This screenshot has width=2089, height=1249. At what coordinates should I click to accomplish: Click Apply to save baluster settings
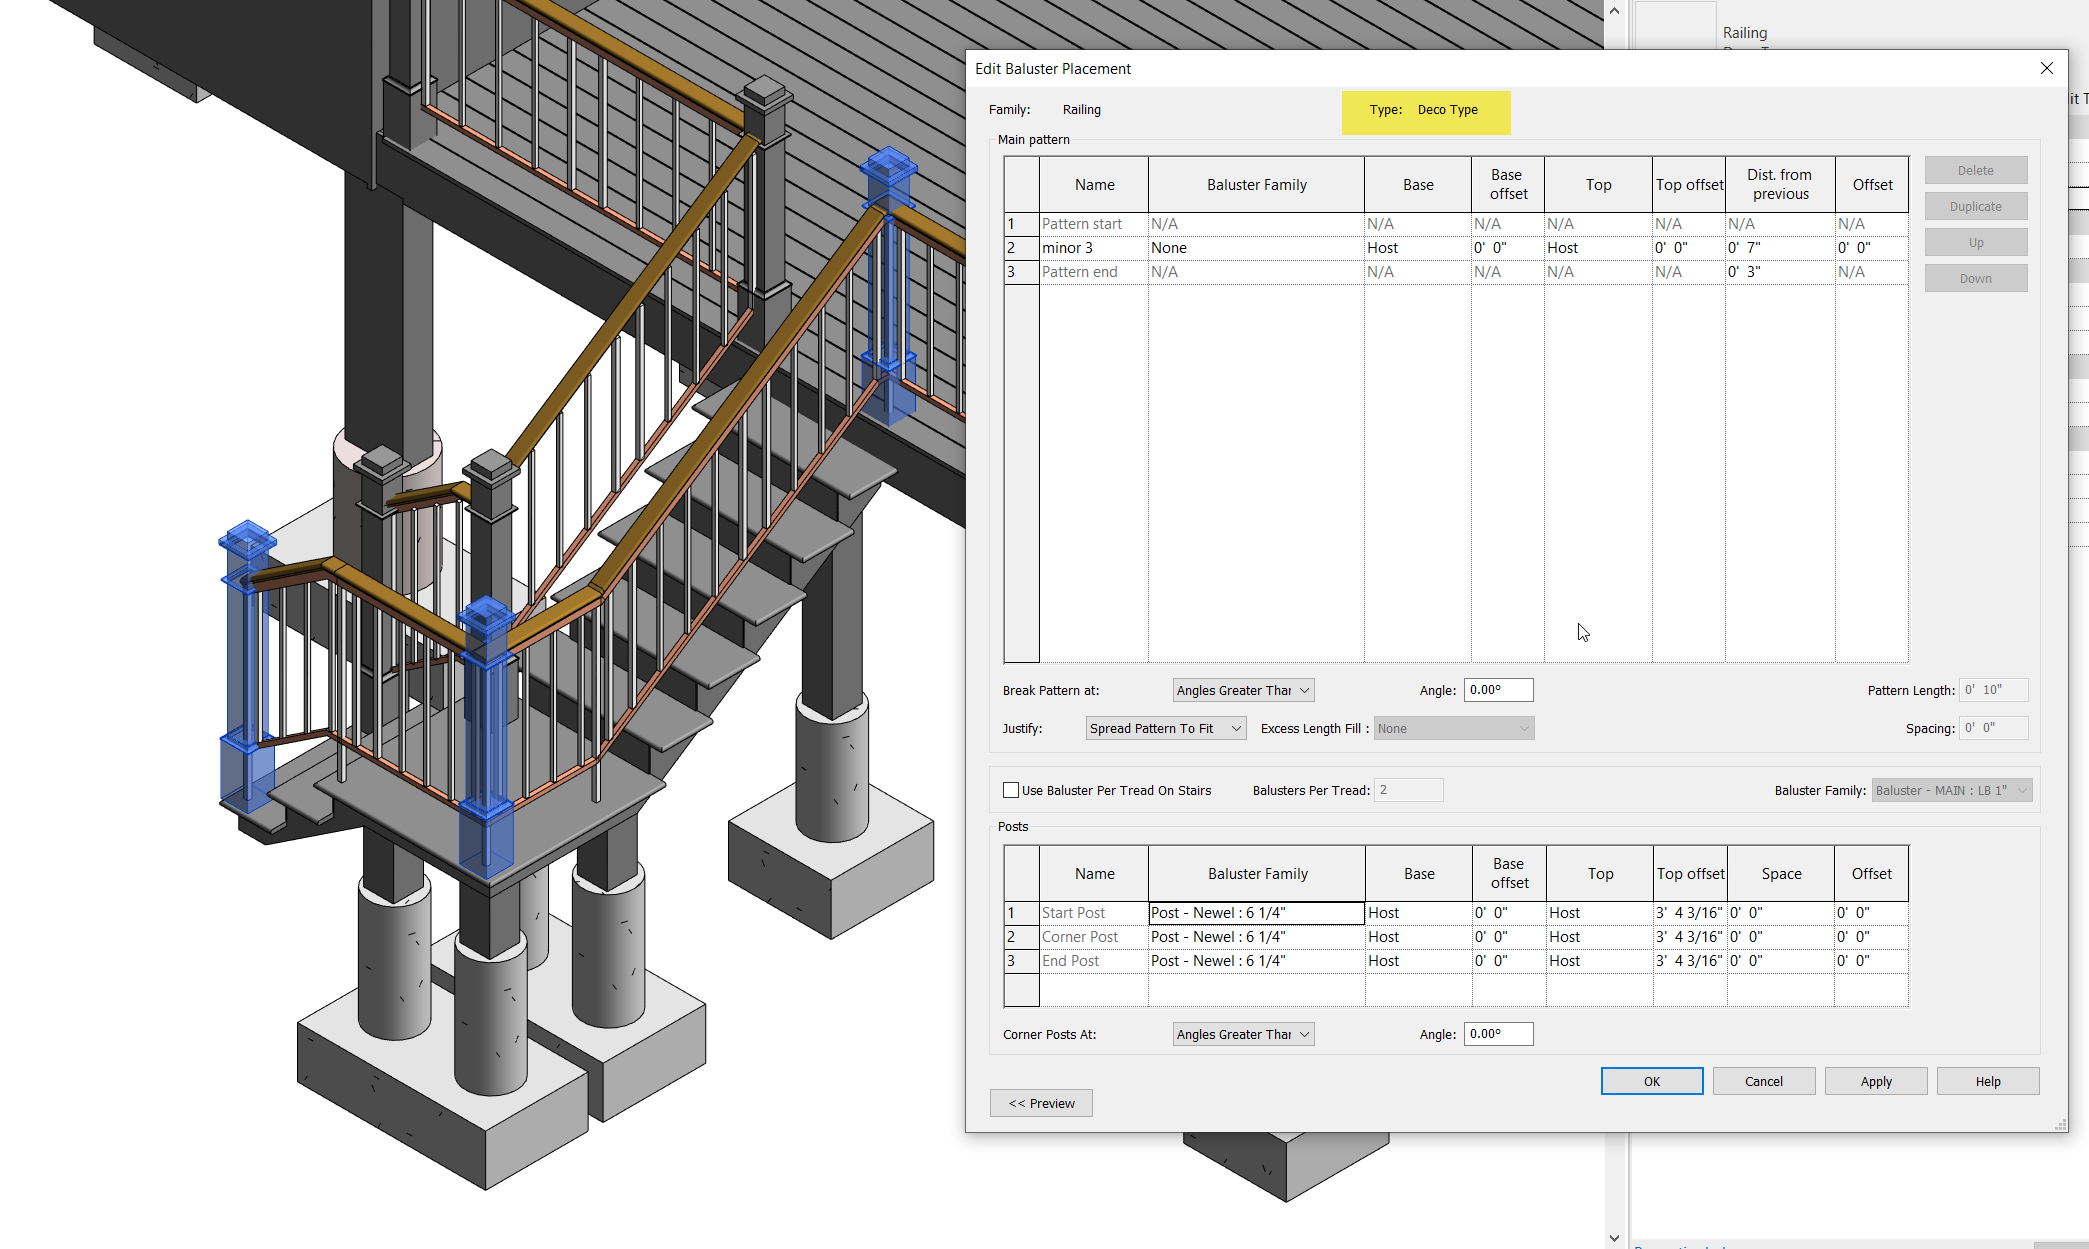pos(1875,1081)
